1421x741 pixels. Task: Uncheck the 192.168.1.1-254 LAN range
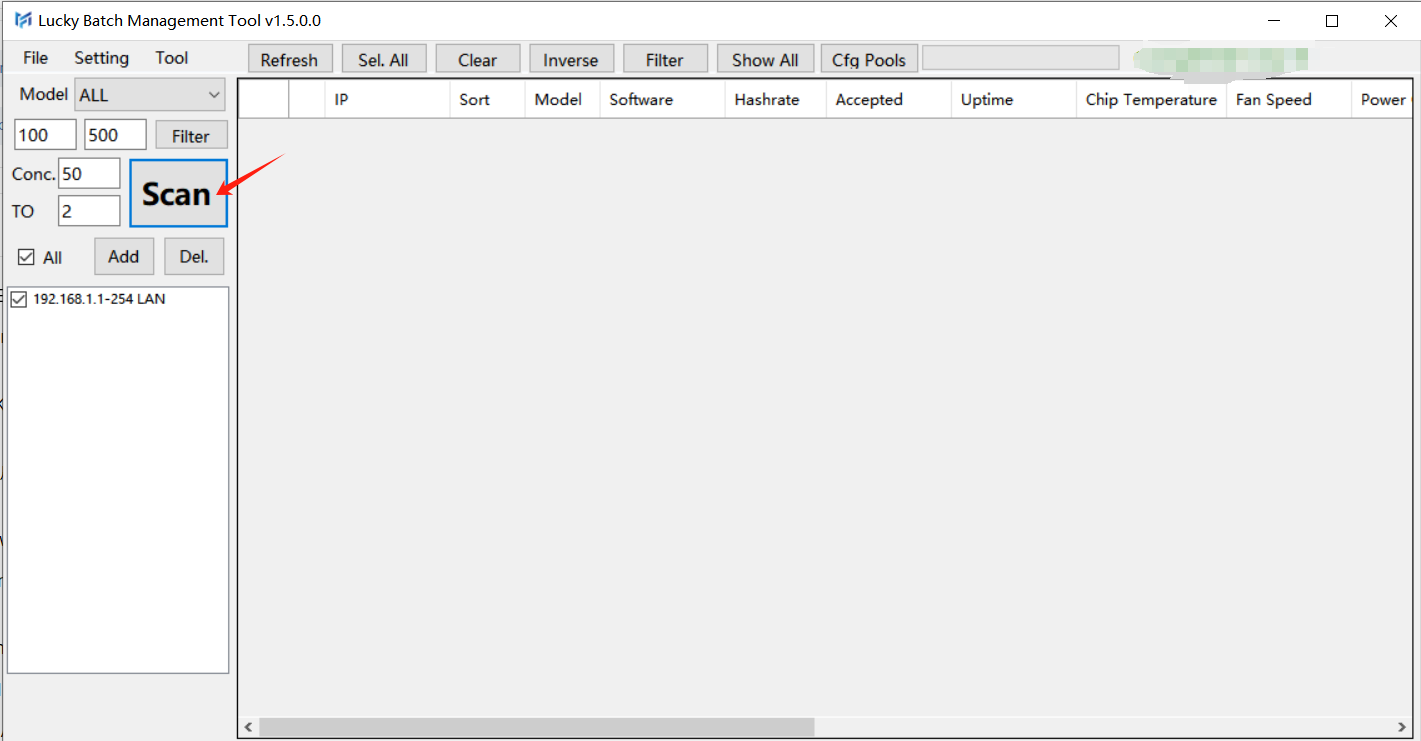point(19,299)
